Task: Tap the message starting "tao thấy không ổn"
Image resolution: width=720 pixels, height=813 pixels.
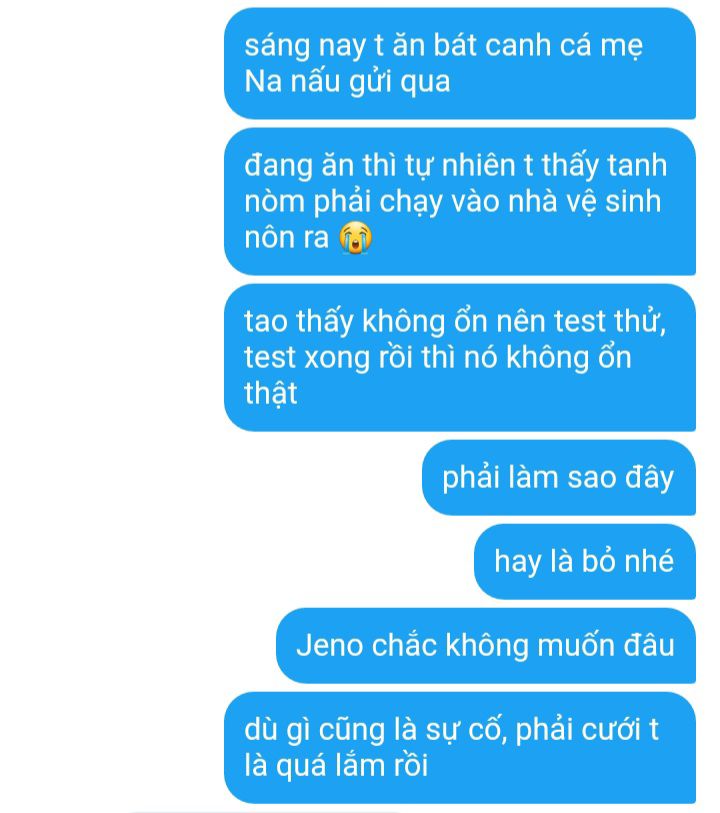Action: click(460, 357)
